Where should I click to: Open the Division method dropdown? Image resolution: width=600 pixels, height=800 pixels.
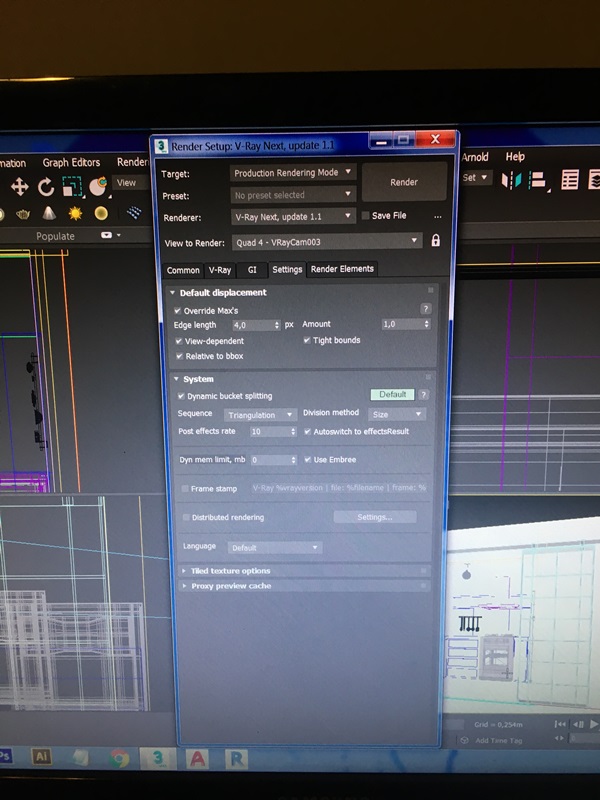[x=396, y=414]
